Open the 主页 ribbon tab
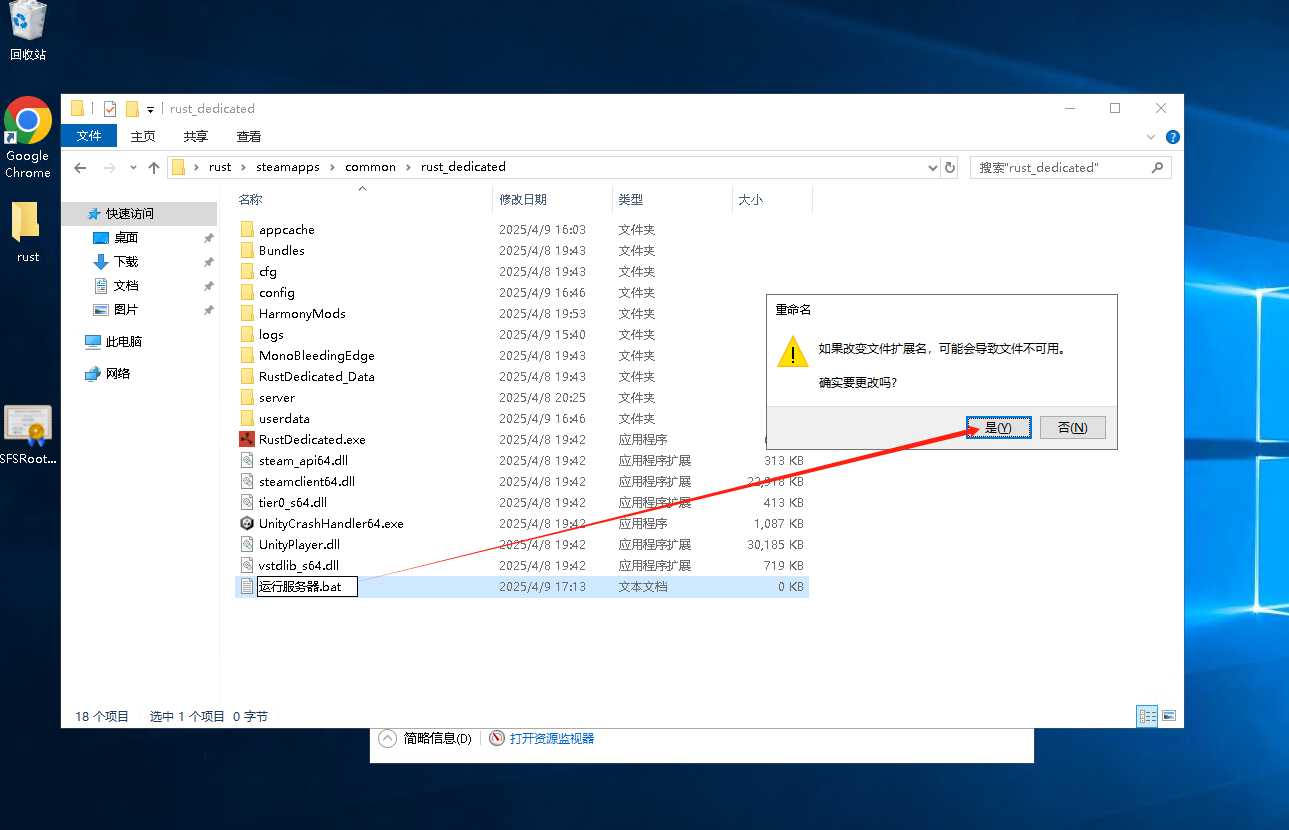The height and width of the screenshot is (830, 1289). click(x=143, y=136)
